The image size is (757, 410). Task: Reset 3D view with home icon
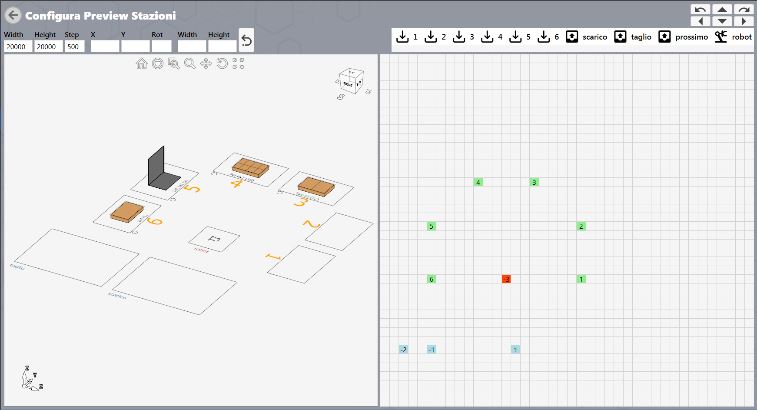click(x=141, y=63)
